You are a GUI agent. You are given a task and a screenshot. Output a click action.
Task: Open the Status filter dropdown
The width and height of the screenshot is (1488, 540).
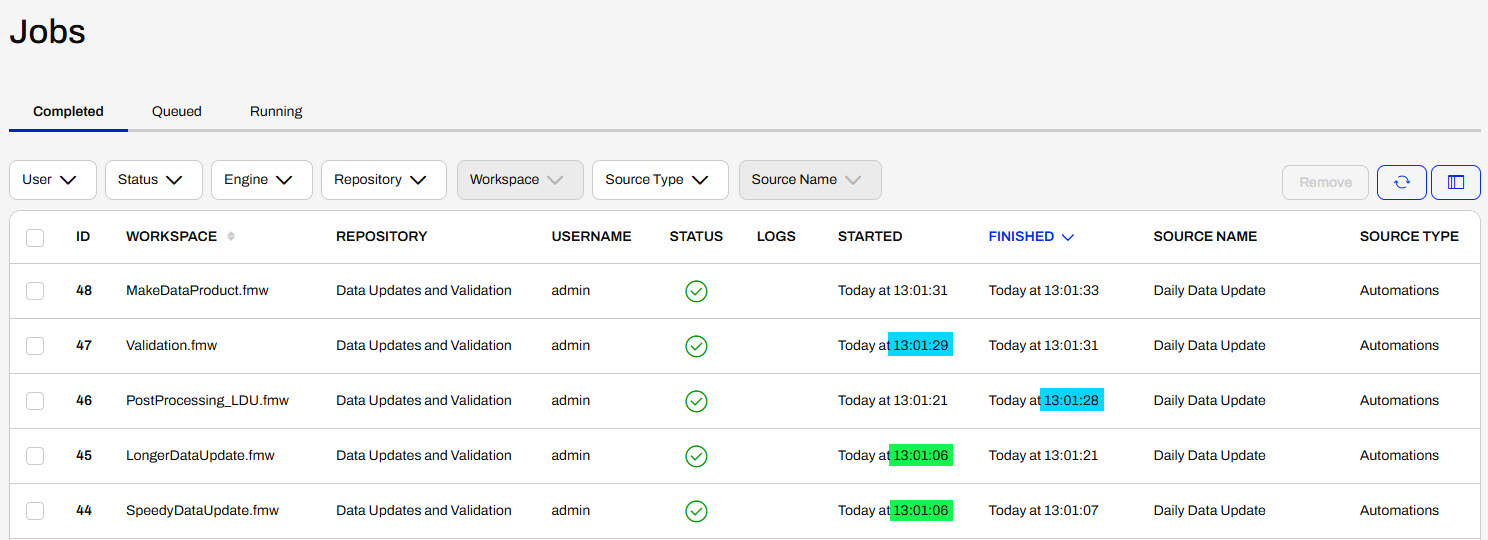point(154,180)
